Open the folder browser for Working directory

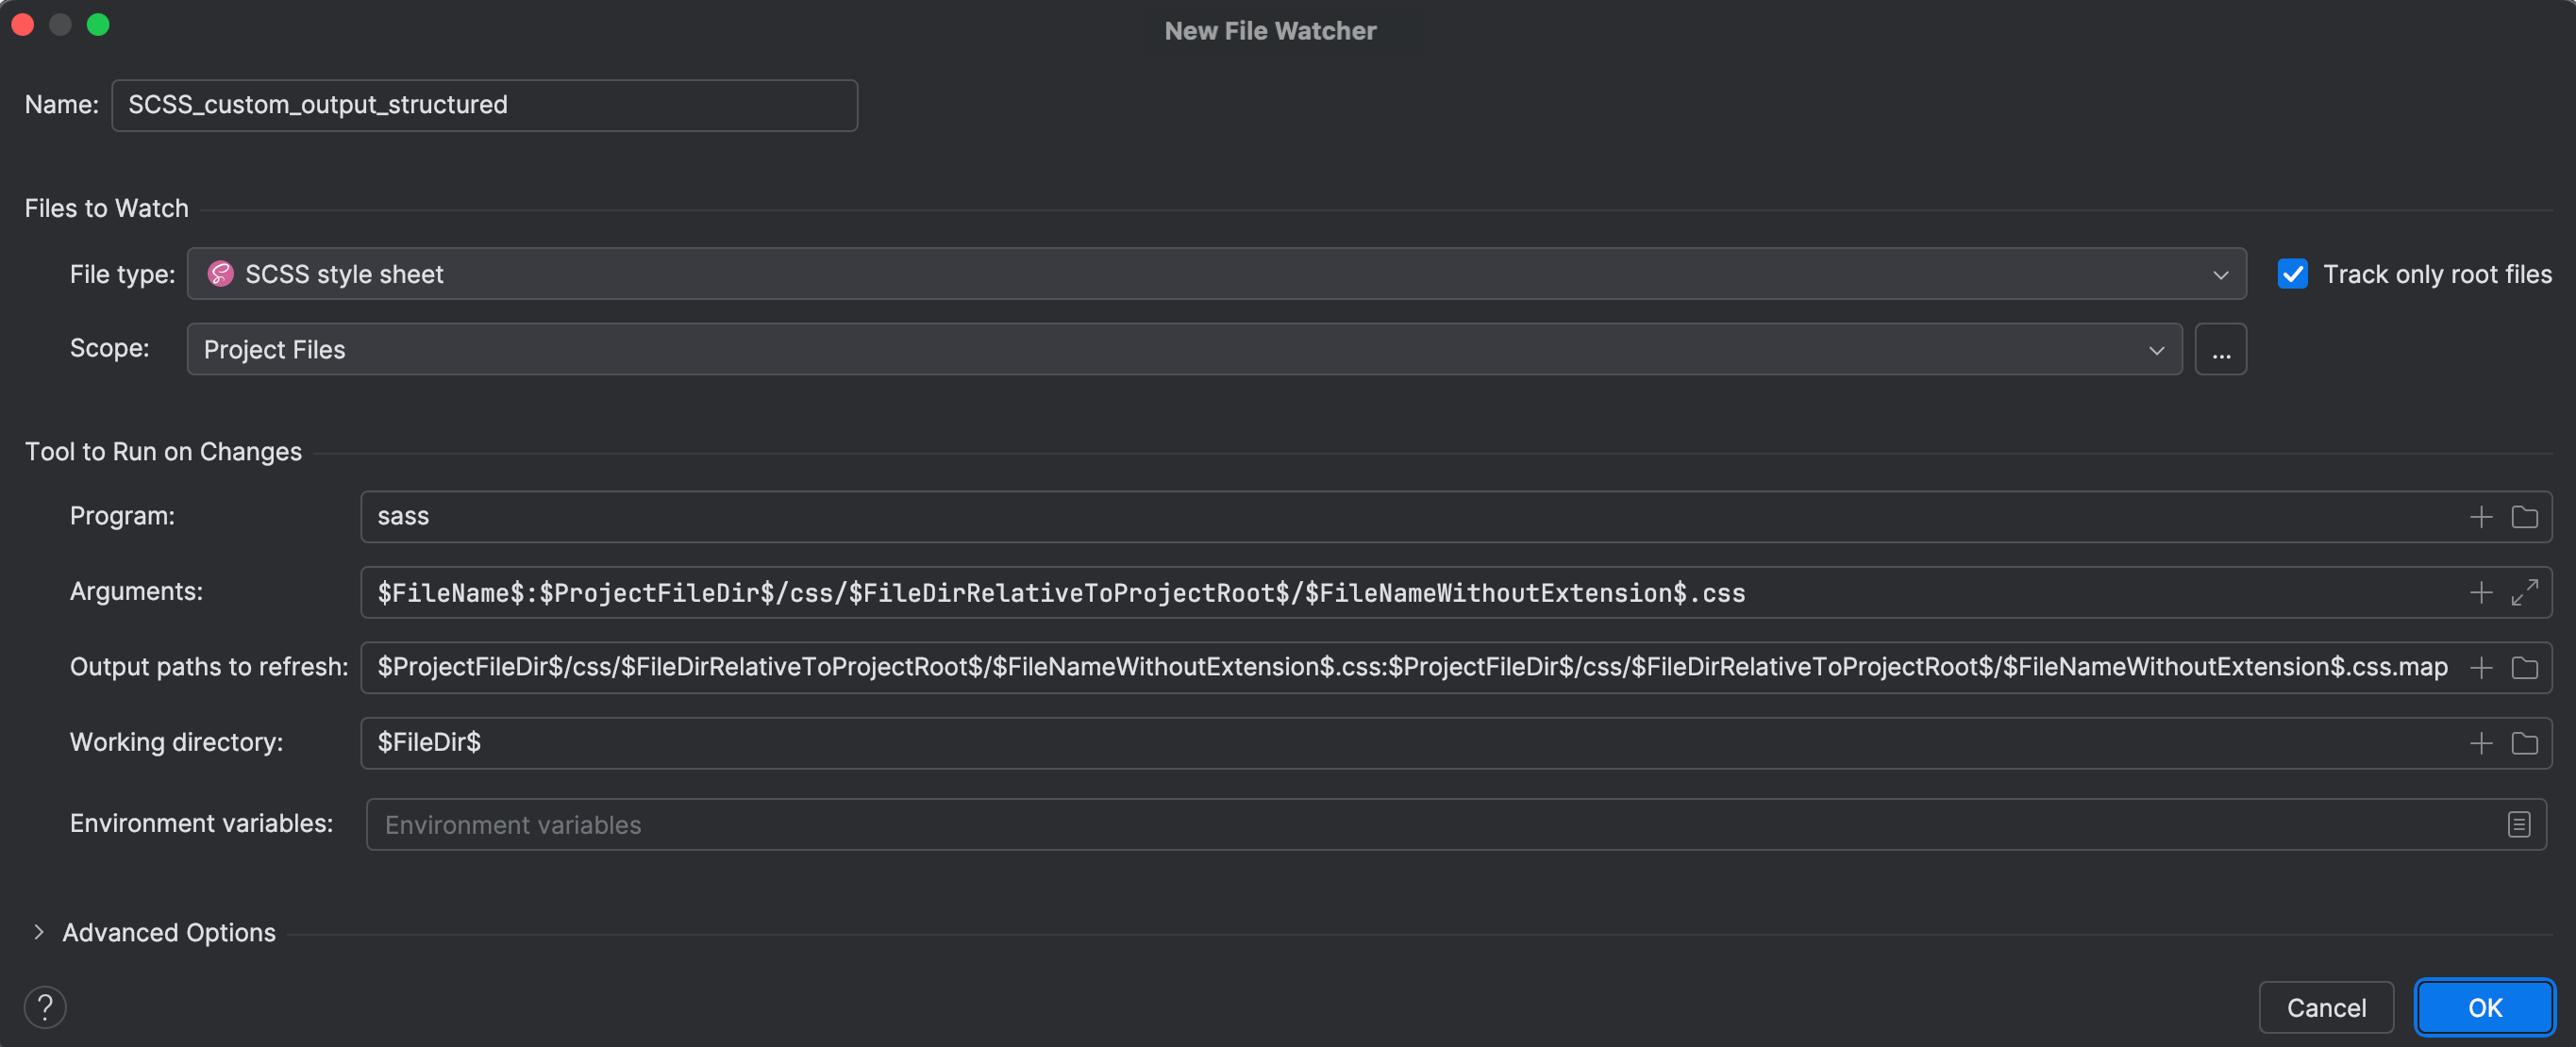pyautogui.click(x=2524, y=742)
